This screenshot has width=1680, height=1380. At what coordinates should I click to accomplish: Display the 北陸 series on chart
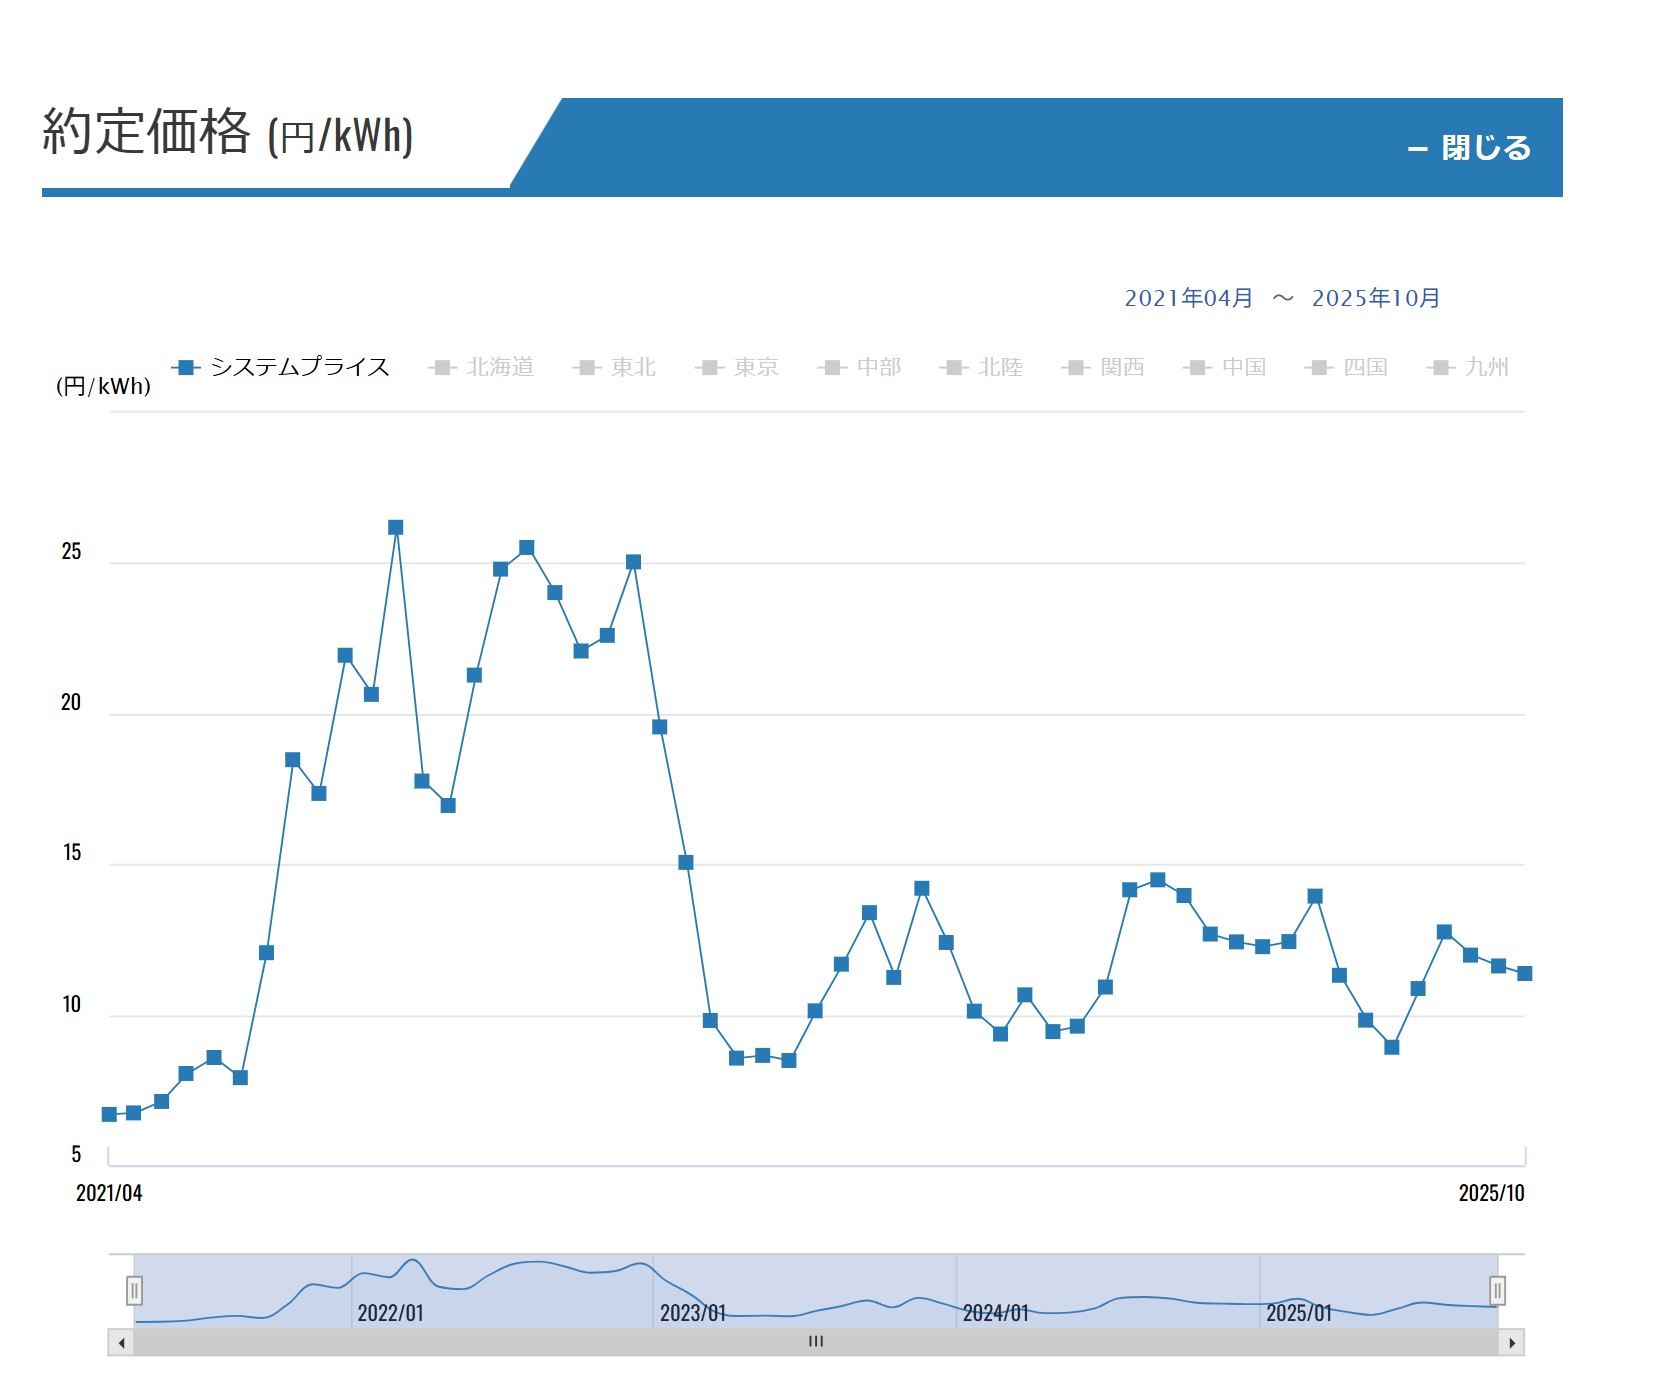coord(983,367)
